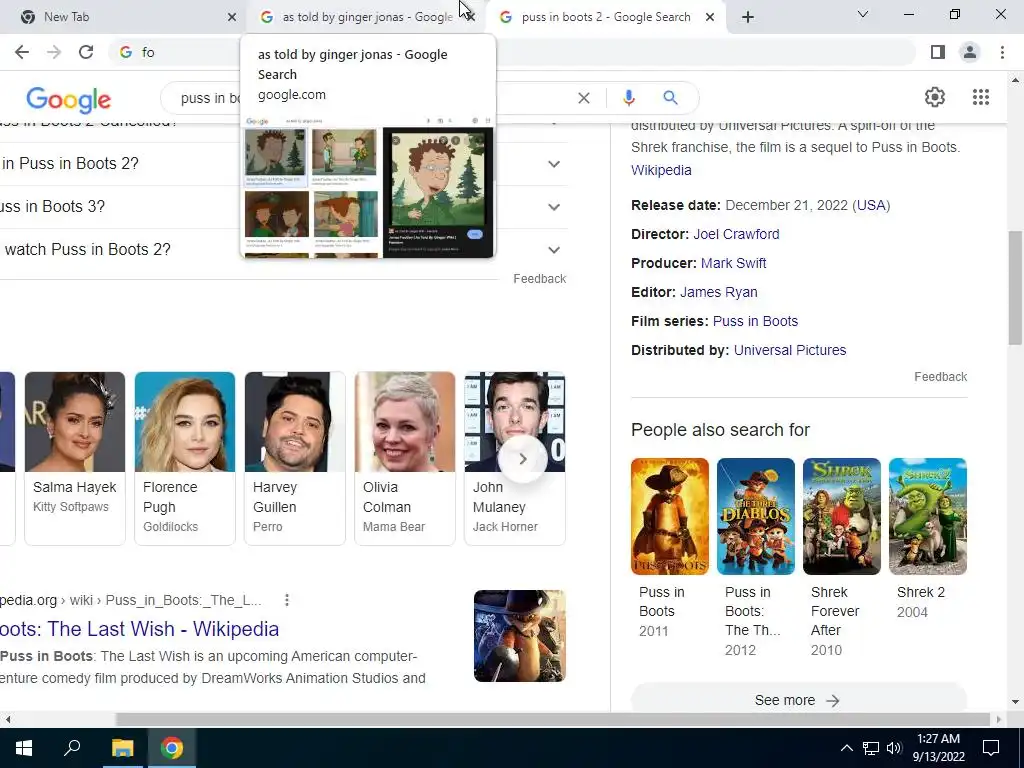Select the Florence Pugh cast card
Screen dimensions: 1024x768
(185, 458)
